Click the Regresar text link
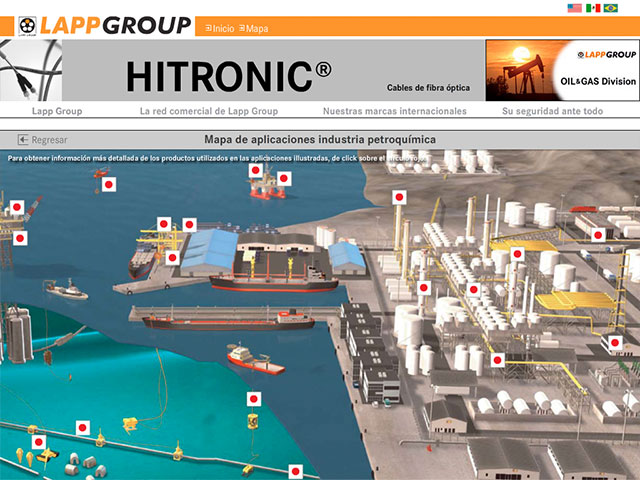Image resolution: width=640 pixels, height=480 pixels. pos(49,140)
